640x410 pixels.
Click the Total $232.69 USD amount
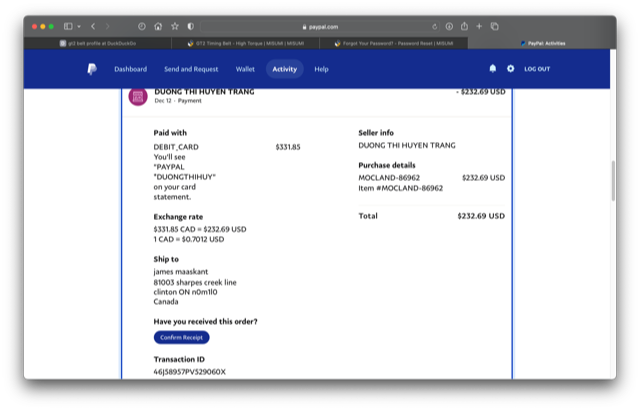(x=481, y=216)
